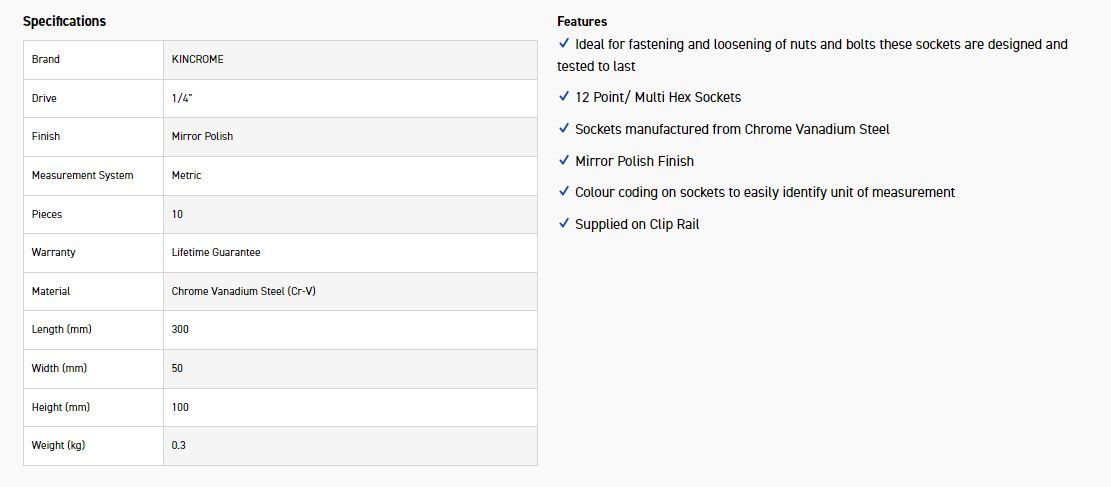Click the checkmark next to "Mirror Polish Finish"
Screen dimensions: 1111x487
[x=564, y=161]
